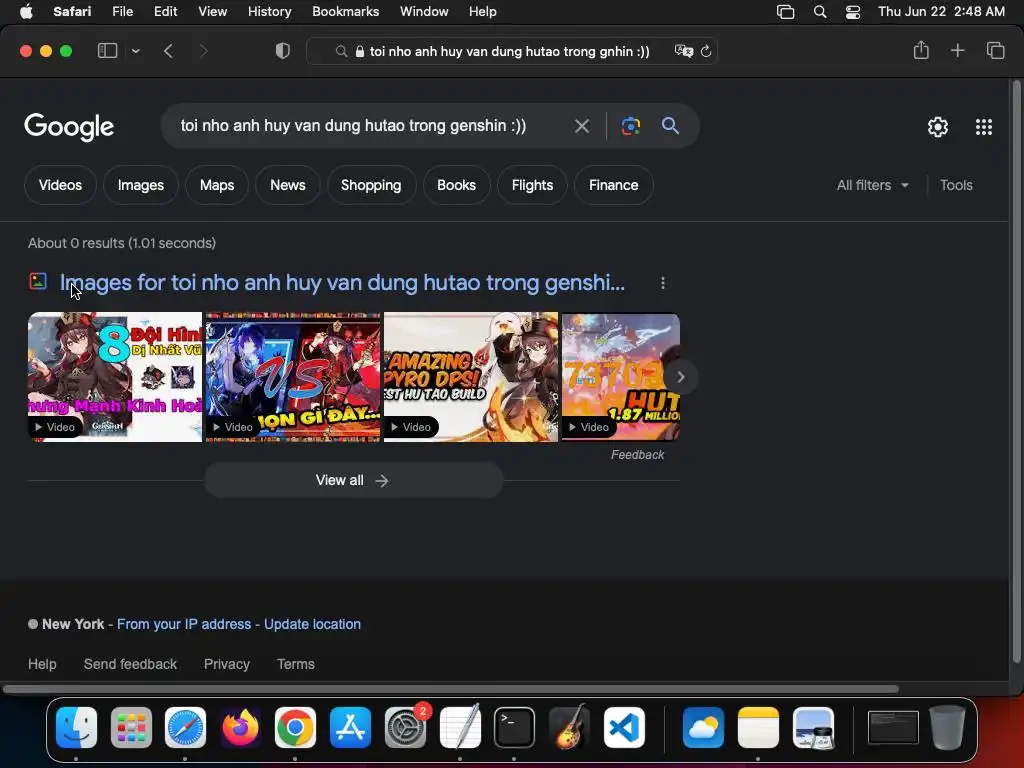1024x768 pixels.
Task: Launch Firefox from the Dock
Action: (240, 727)
